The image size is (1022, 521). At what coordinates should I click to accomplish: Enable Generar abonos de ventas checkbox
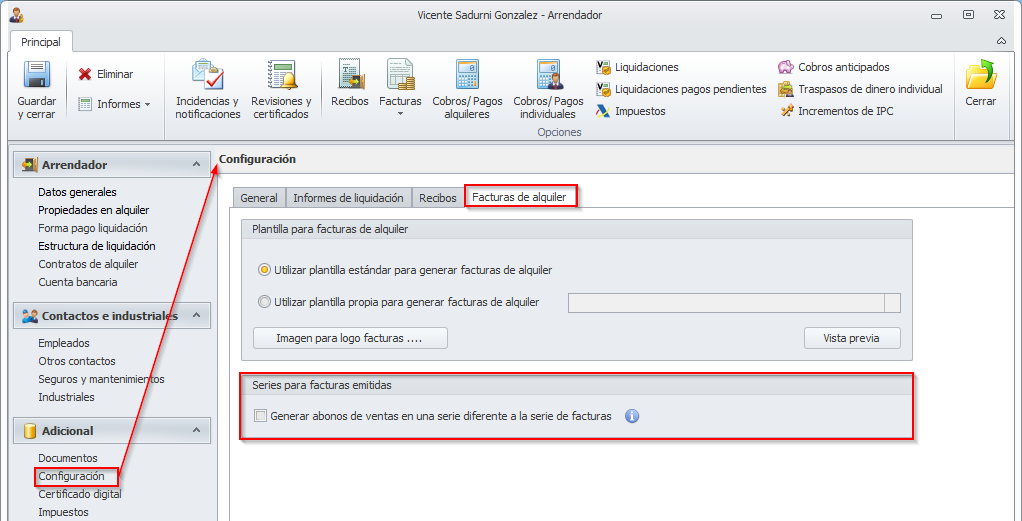(261, 415)
